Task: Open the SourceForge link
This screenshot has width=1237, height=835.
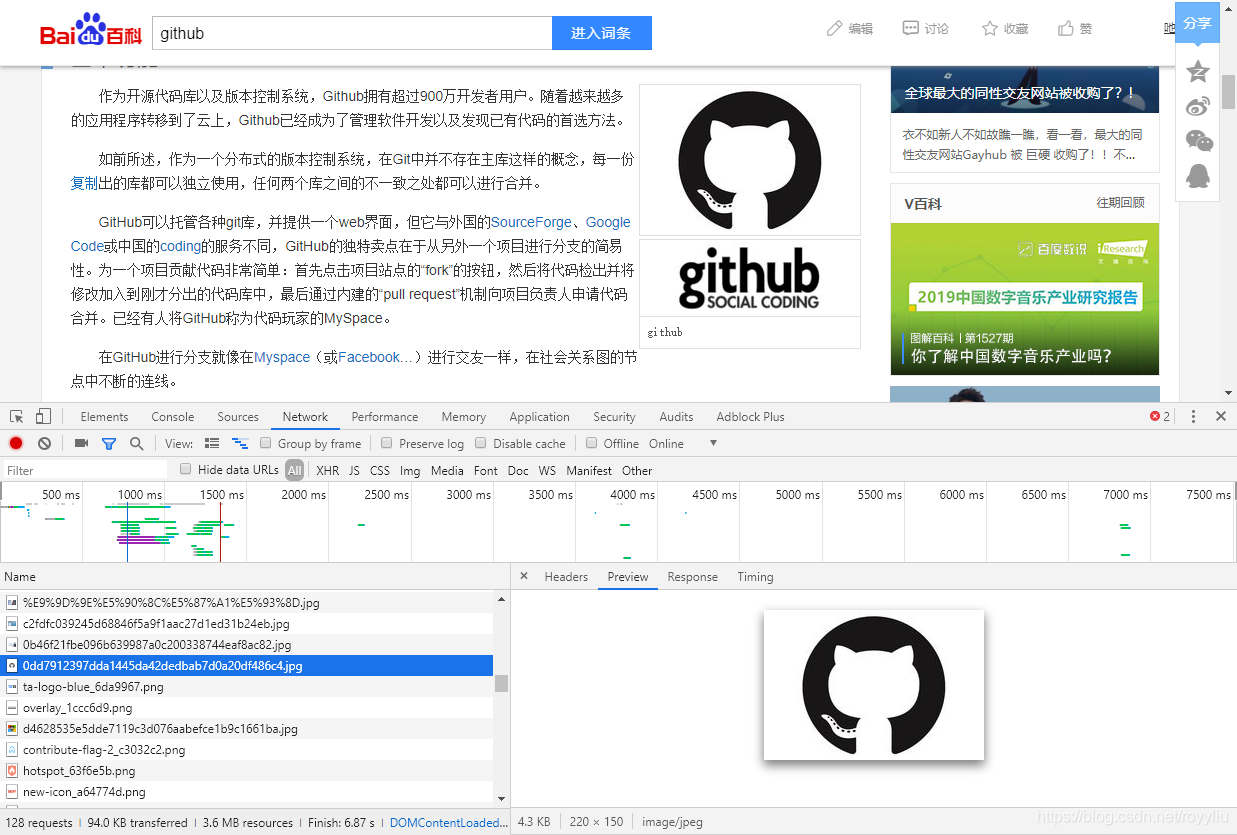Action: (531, 222)
